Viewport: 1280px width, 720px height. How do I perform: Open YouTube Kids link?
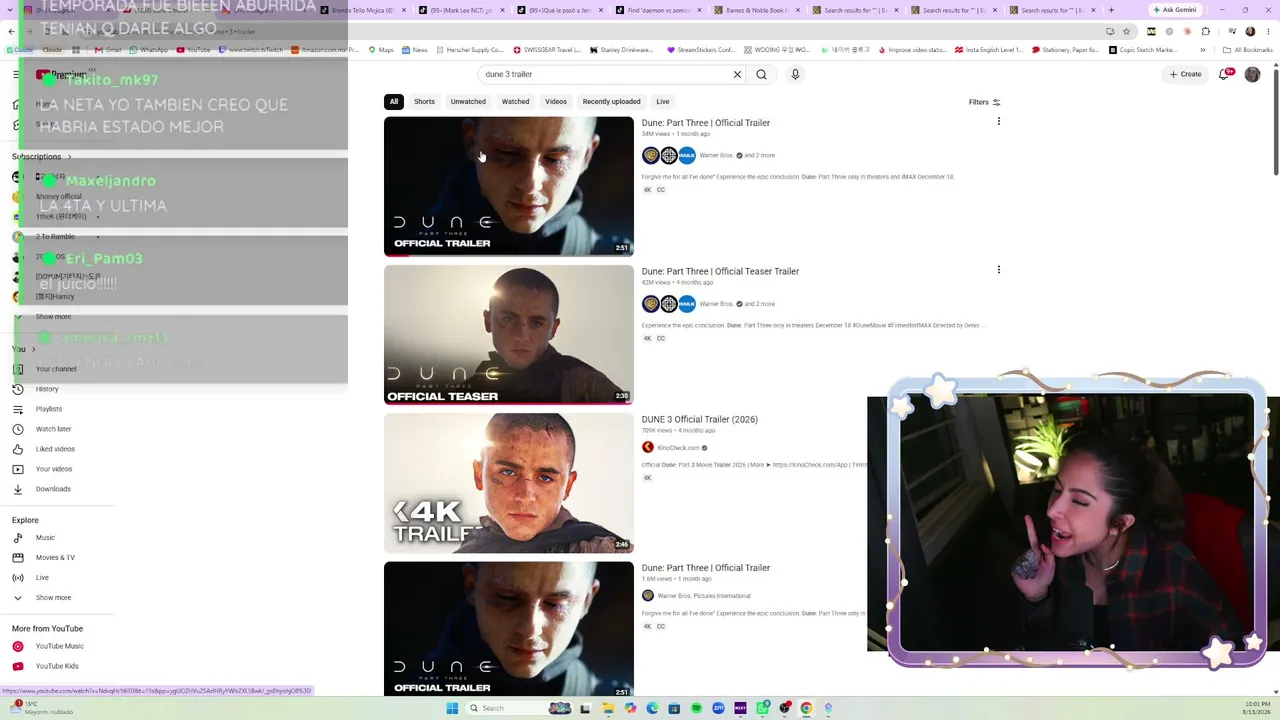click(x=57, y=666)
